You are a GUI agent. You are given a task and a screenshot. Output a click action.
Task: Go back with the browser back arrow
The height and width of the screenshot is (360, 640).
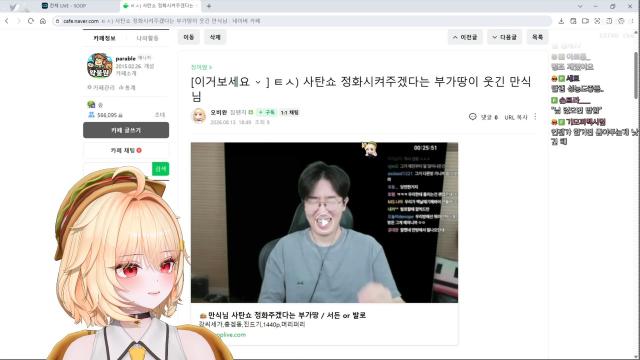(x=7, y=21)
